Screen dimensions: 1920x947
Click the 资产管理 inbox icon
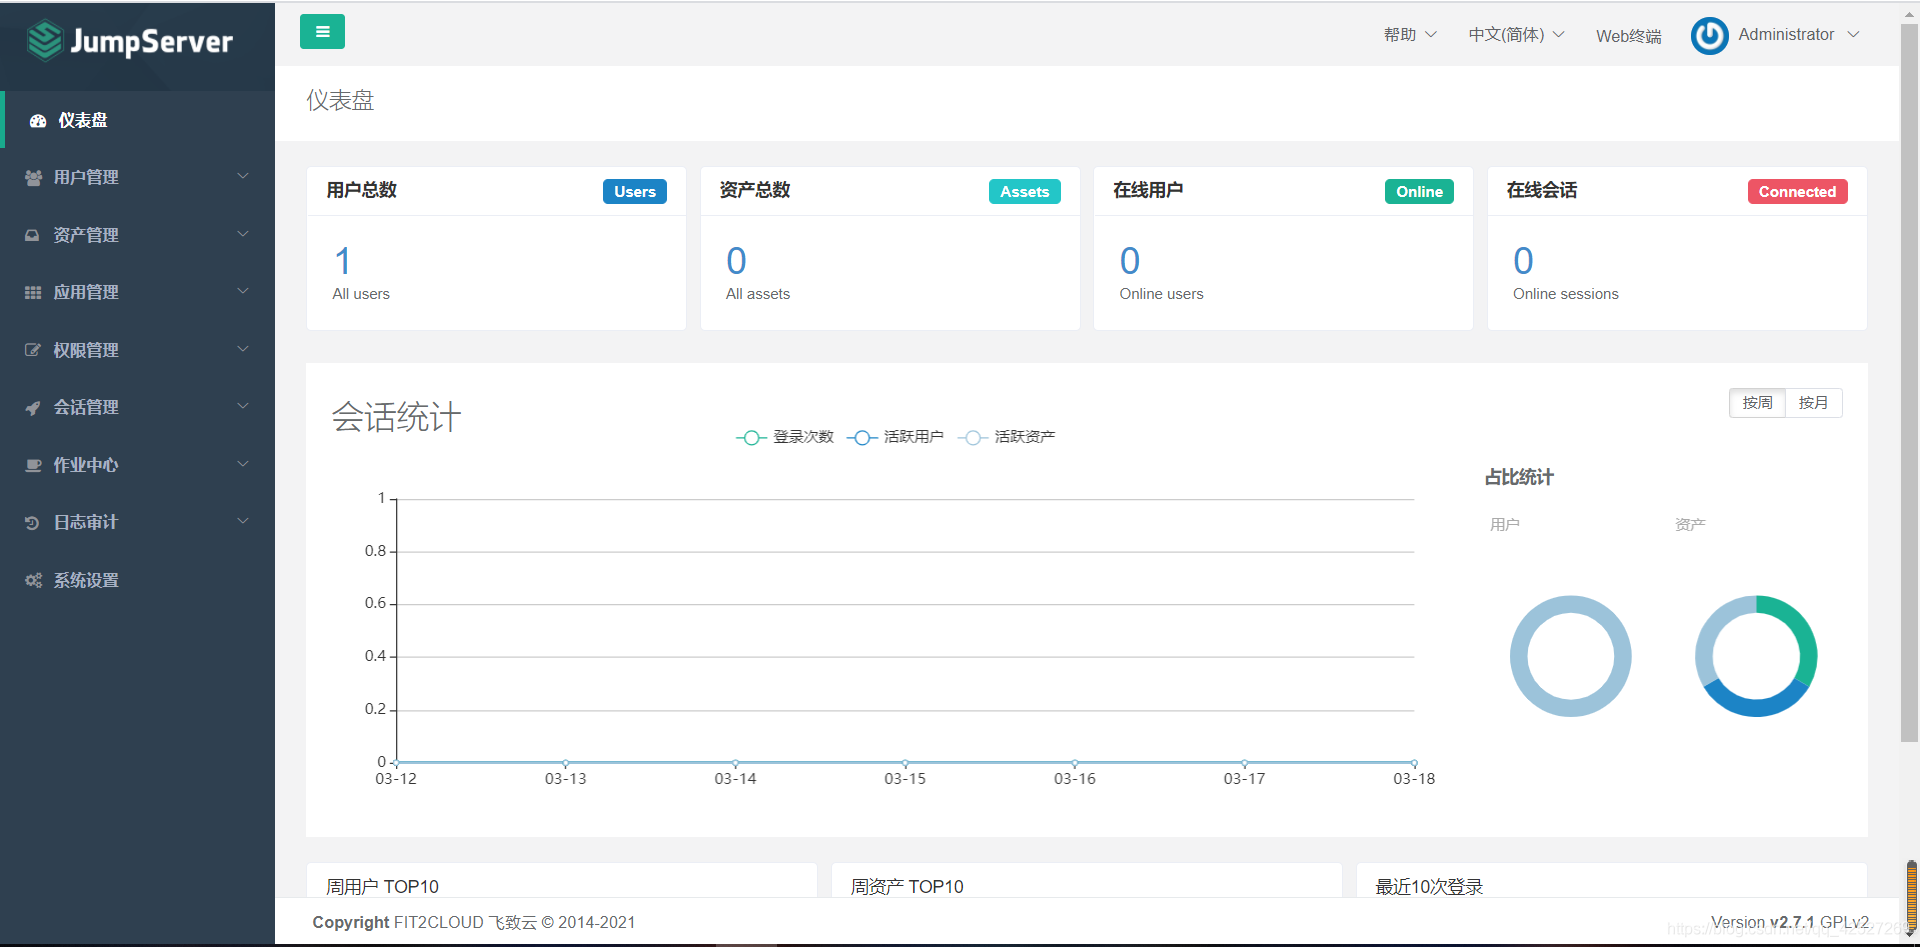pyautogui.click(x=33, y=235)
